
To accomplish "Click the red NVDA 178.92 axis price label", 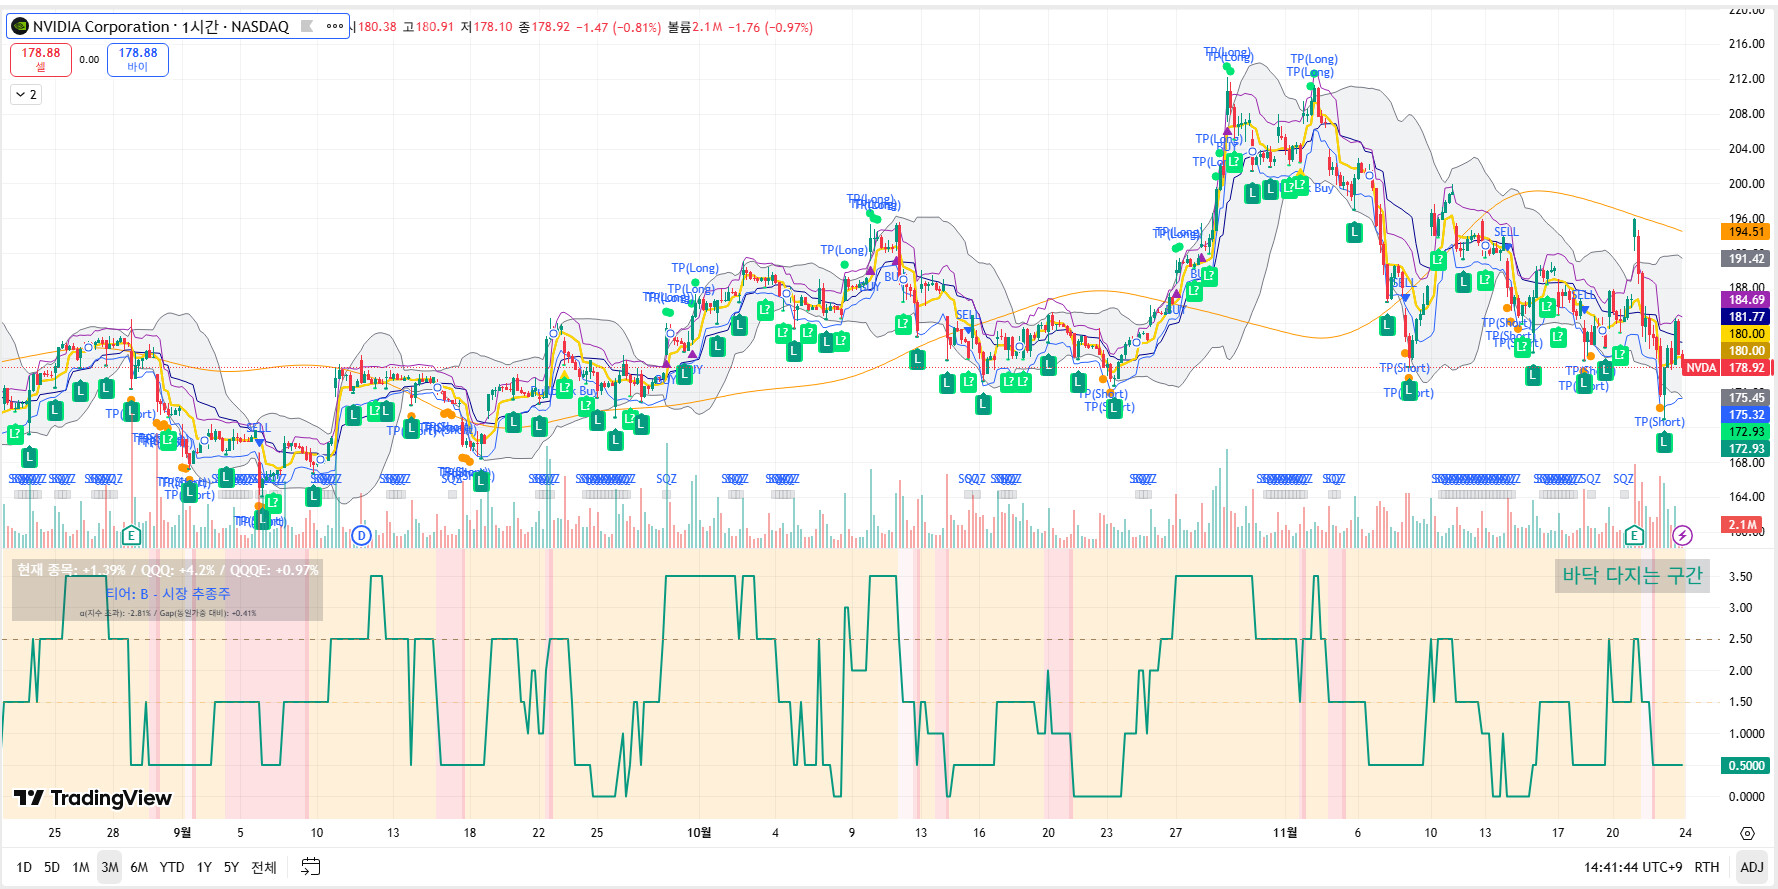I will 1726,368.
